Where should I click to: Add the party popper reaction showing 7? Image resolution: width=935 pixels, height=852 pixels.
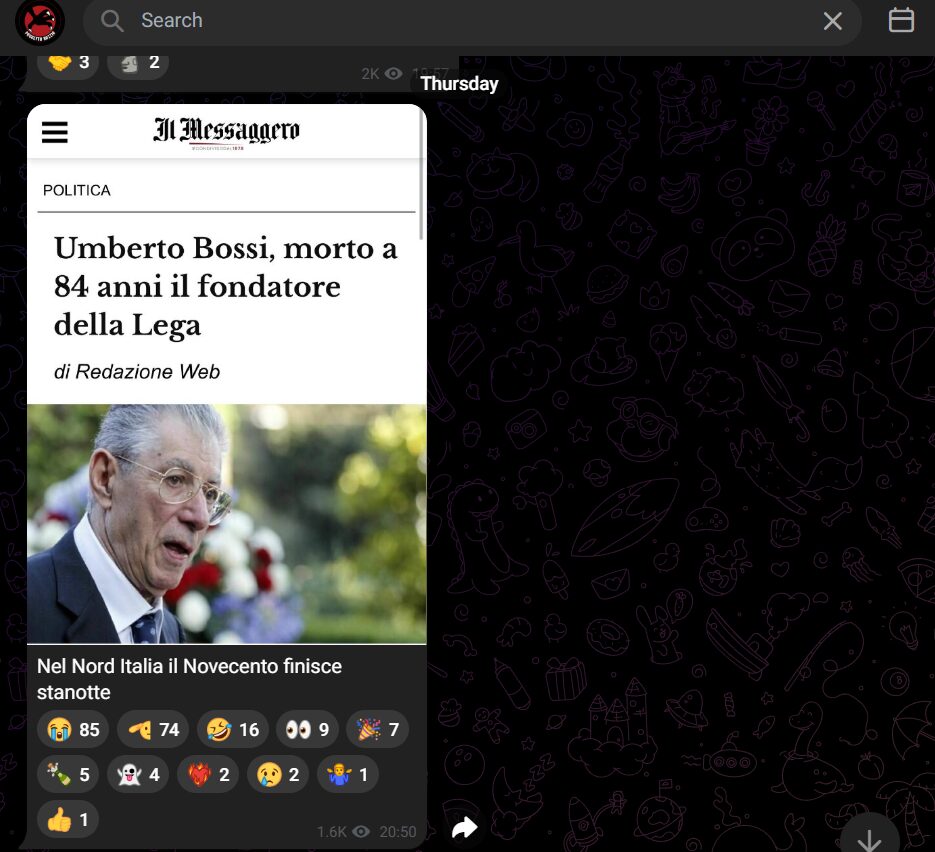point(377,730)
